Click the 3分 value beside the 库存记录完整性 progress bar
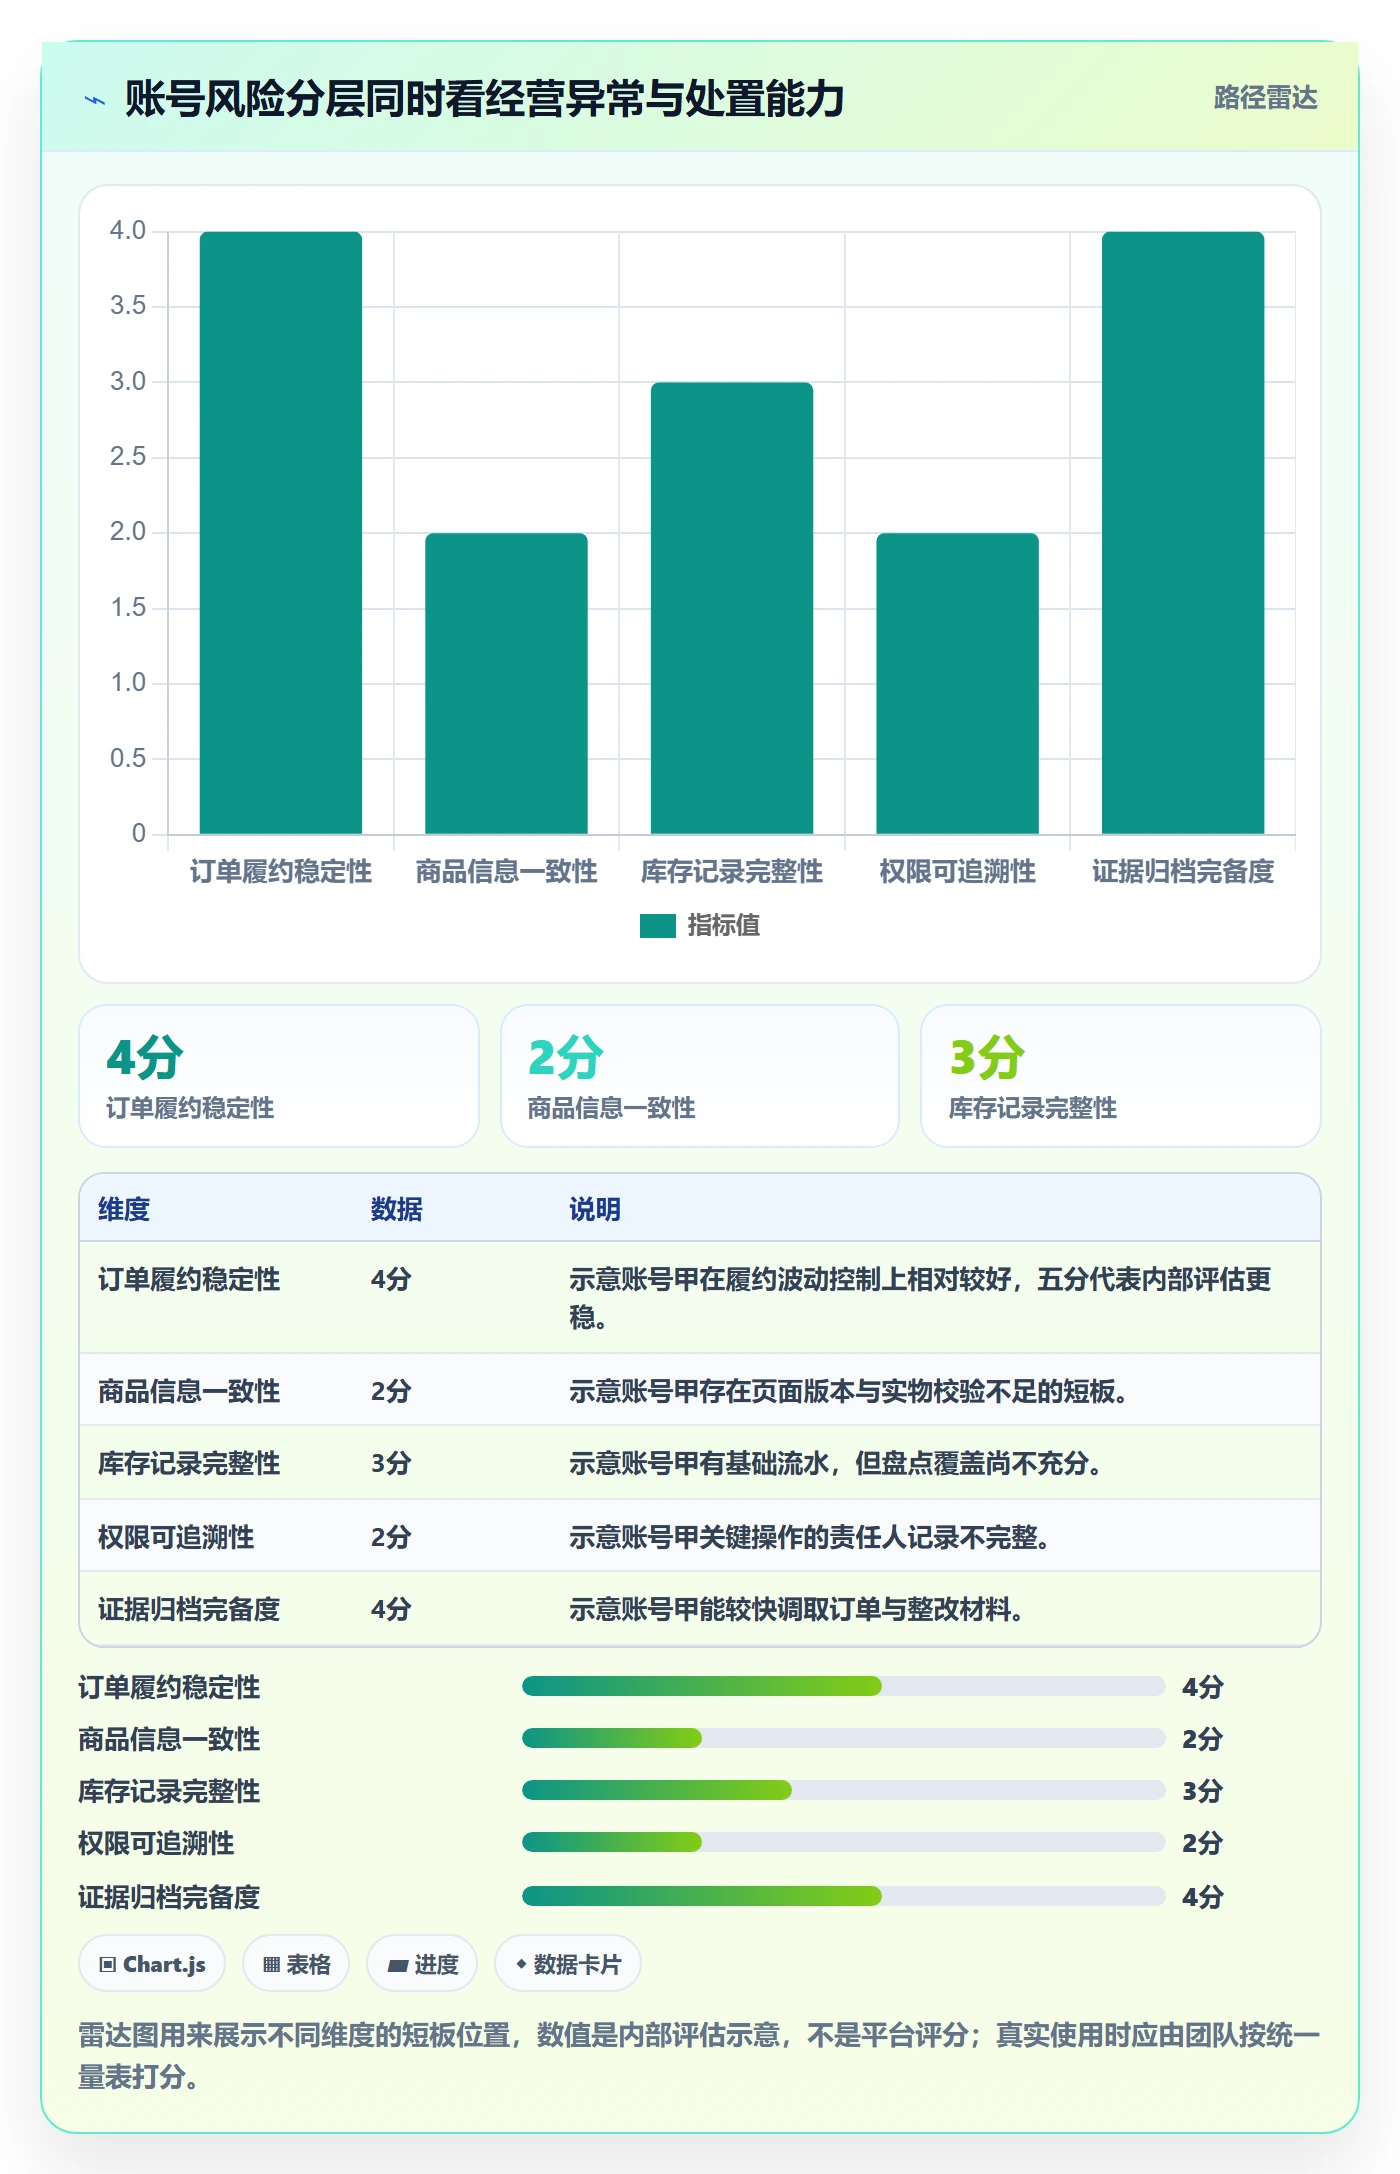1400x2174 pixels. click(1202, 1791)
